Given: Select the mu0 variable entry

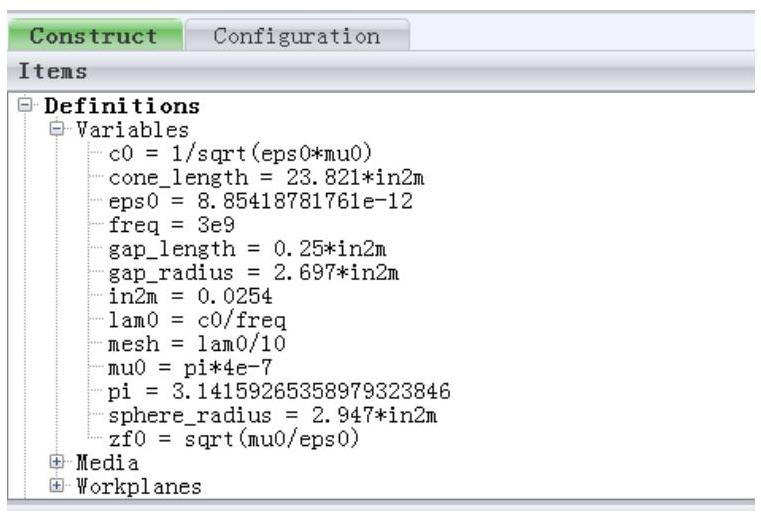Looking at the screenshot, I should click(189, 369).
